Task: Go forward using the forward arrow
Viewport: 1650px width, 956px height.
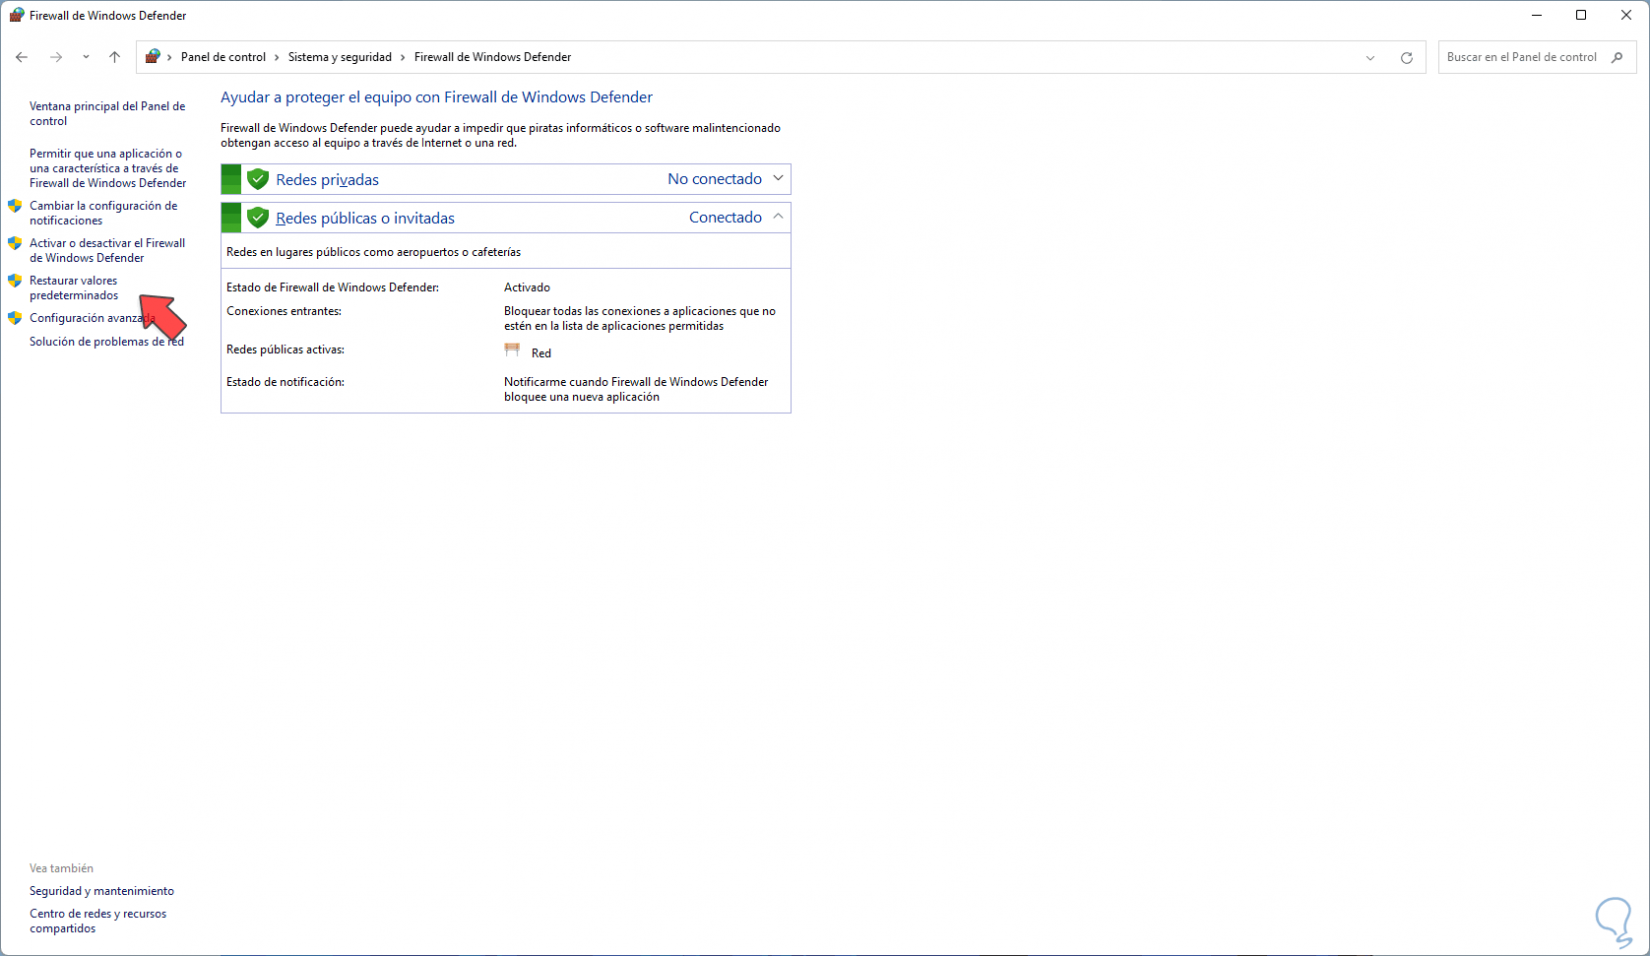Action: pos(56,57)
